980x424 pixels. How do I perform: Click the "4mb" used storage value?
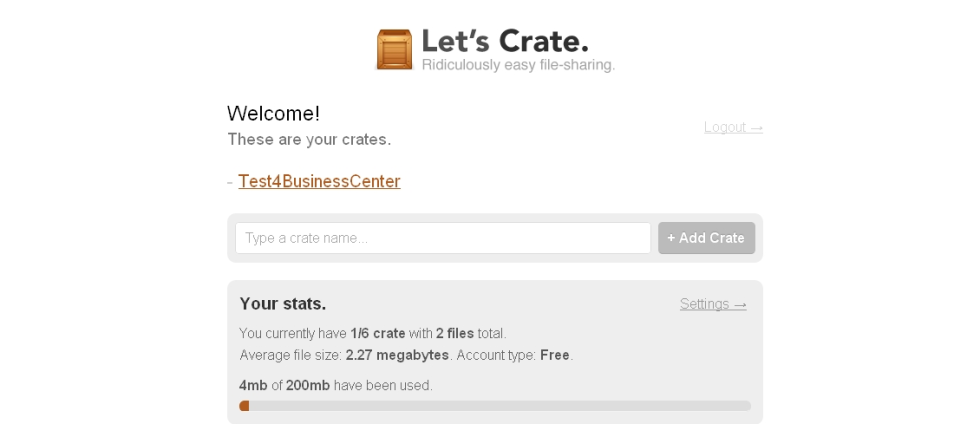[x=253, y=385]
